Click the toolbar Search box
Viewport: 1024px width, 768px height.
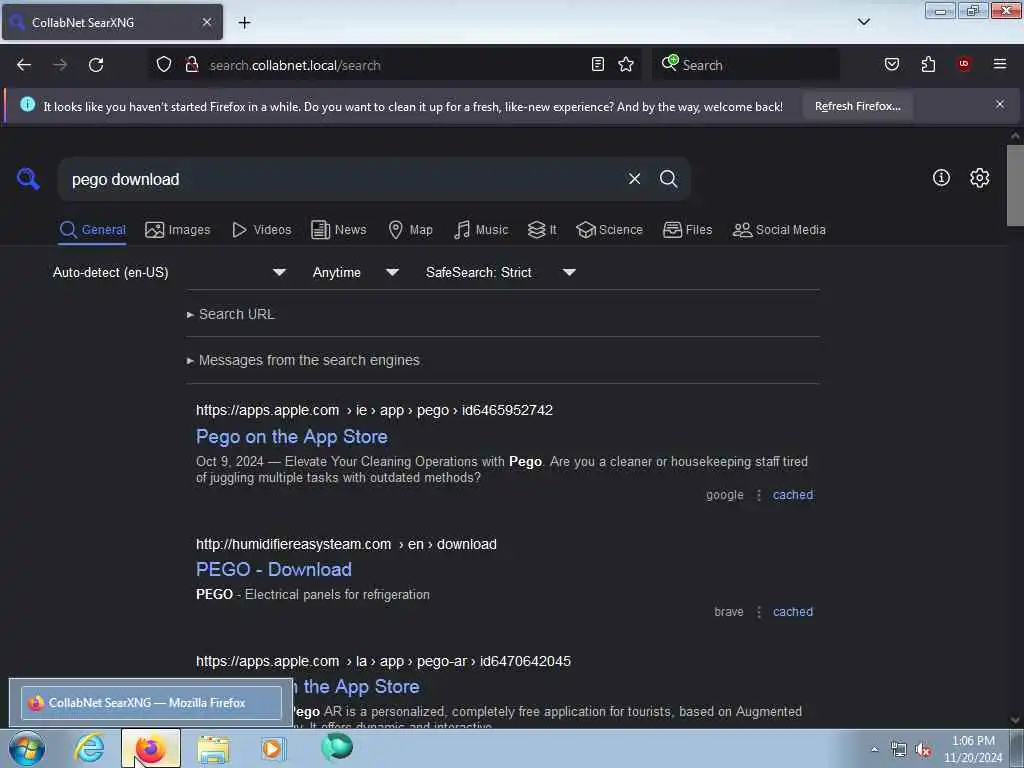pyautogui.click(x=746, y=65)
